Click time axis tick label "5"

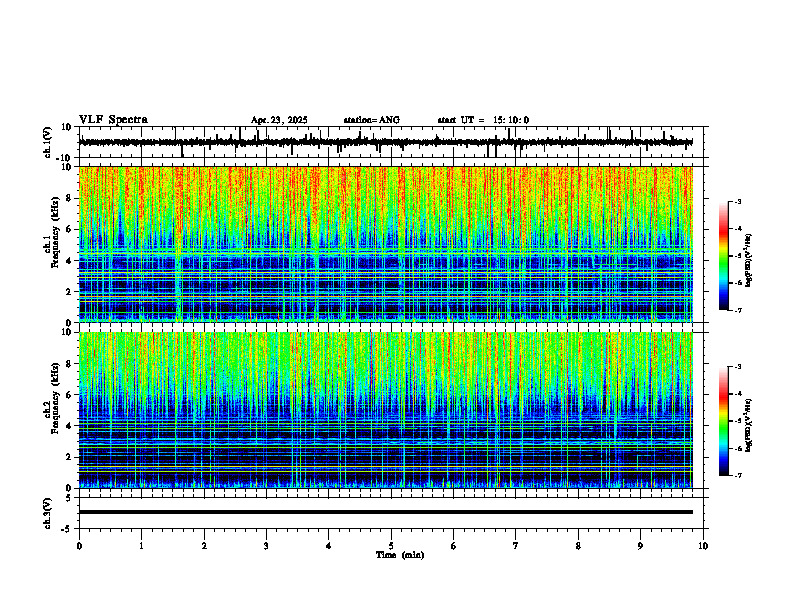391,546
